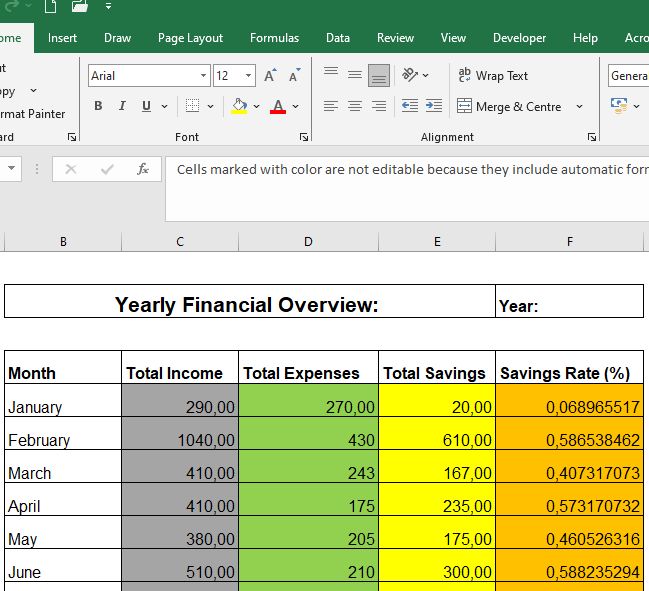
Task: Decrease indent
Action: tap(410, 106)
